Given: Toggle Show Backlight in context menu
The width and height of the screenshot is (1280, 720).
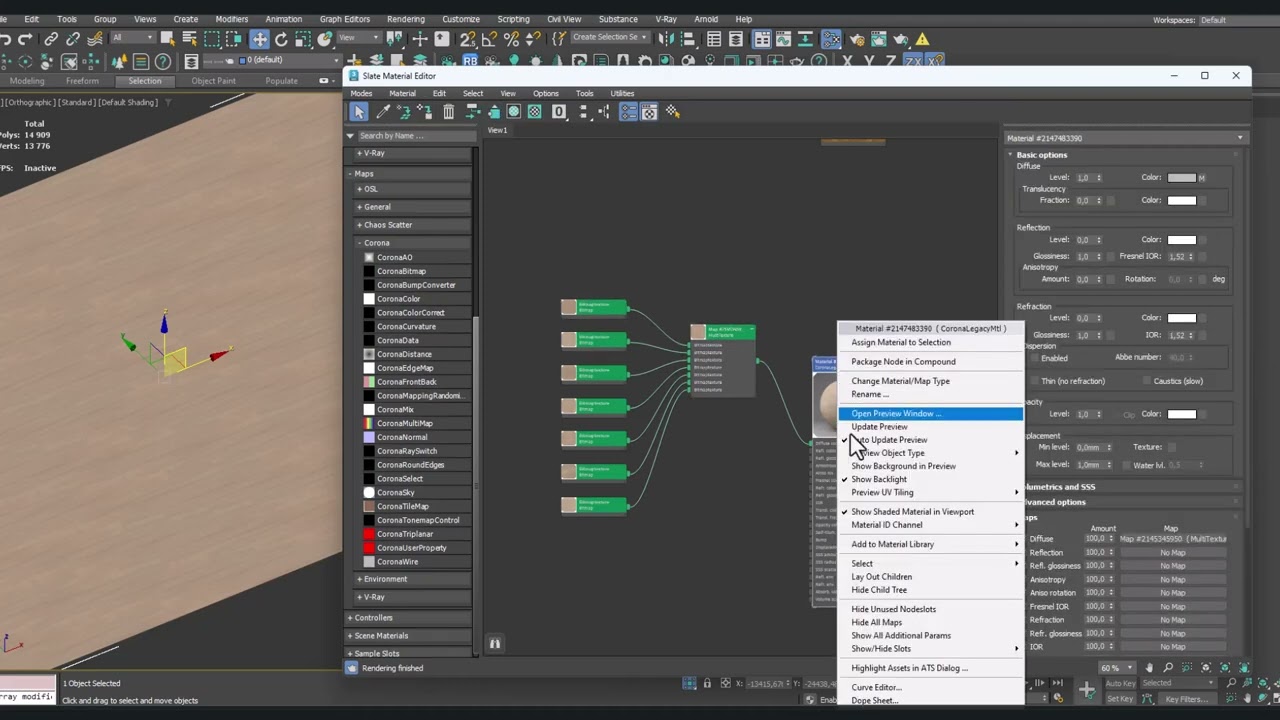Looking at the screenshot, I should pyautogui.click(x=878, y=479).
